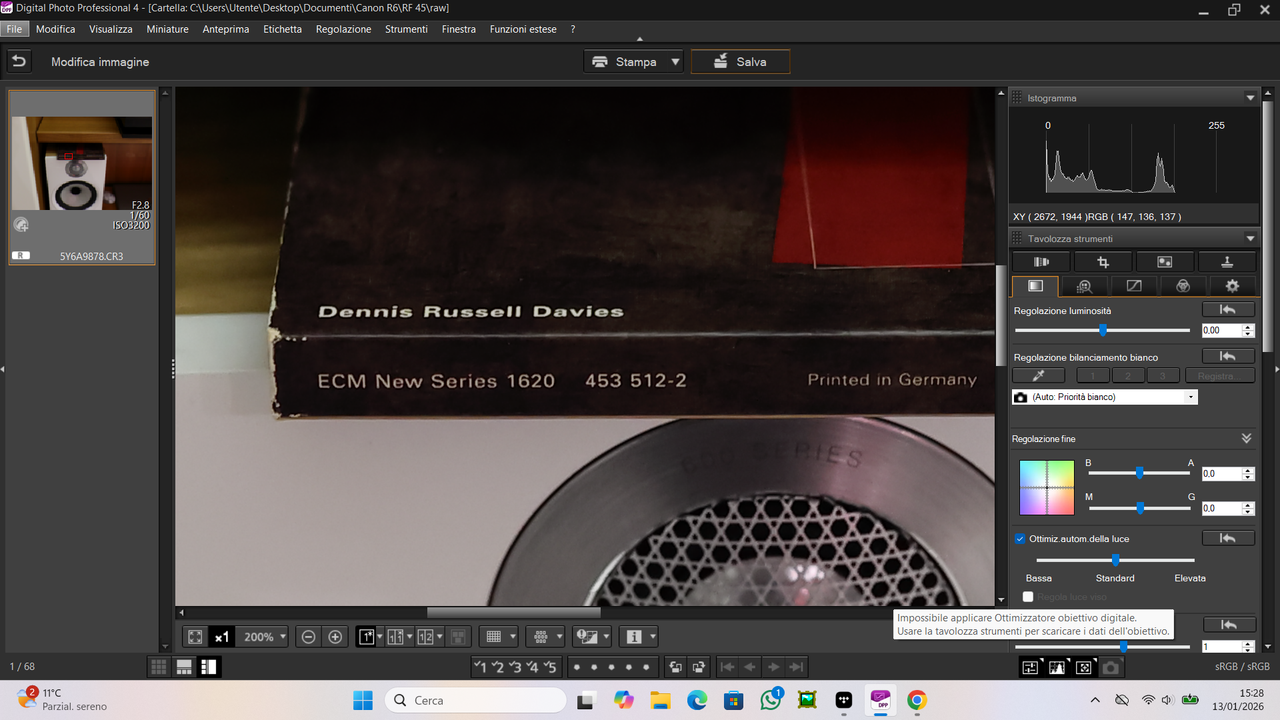
Task: Toggle the x1 actual-size zoom button
Action: click(x=221, y=636)
